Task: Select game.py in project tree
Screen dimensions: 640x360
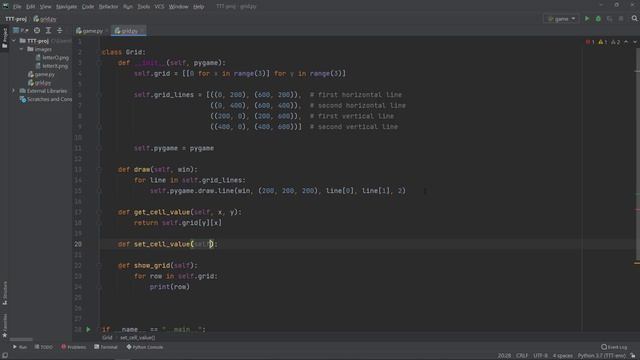Action: 41,74
